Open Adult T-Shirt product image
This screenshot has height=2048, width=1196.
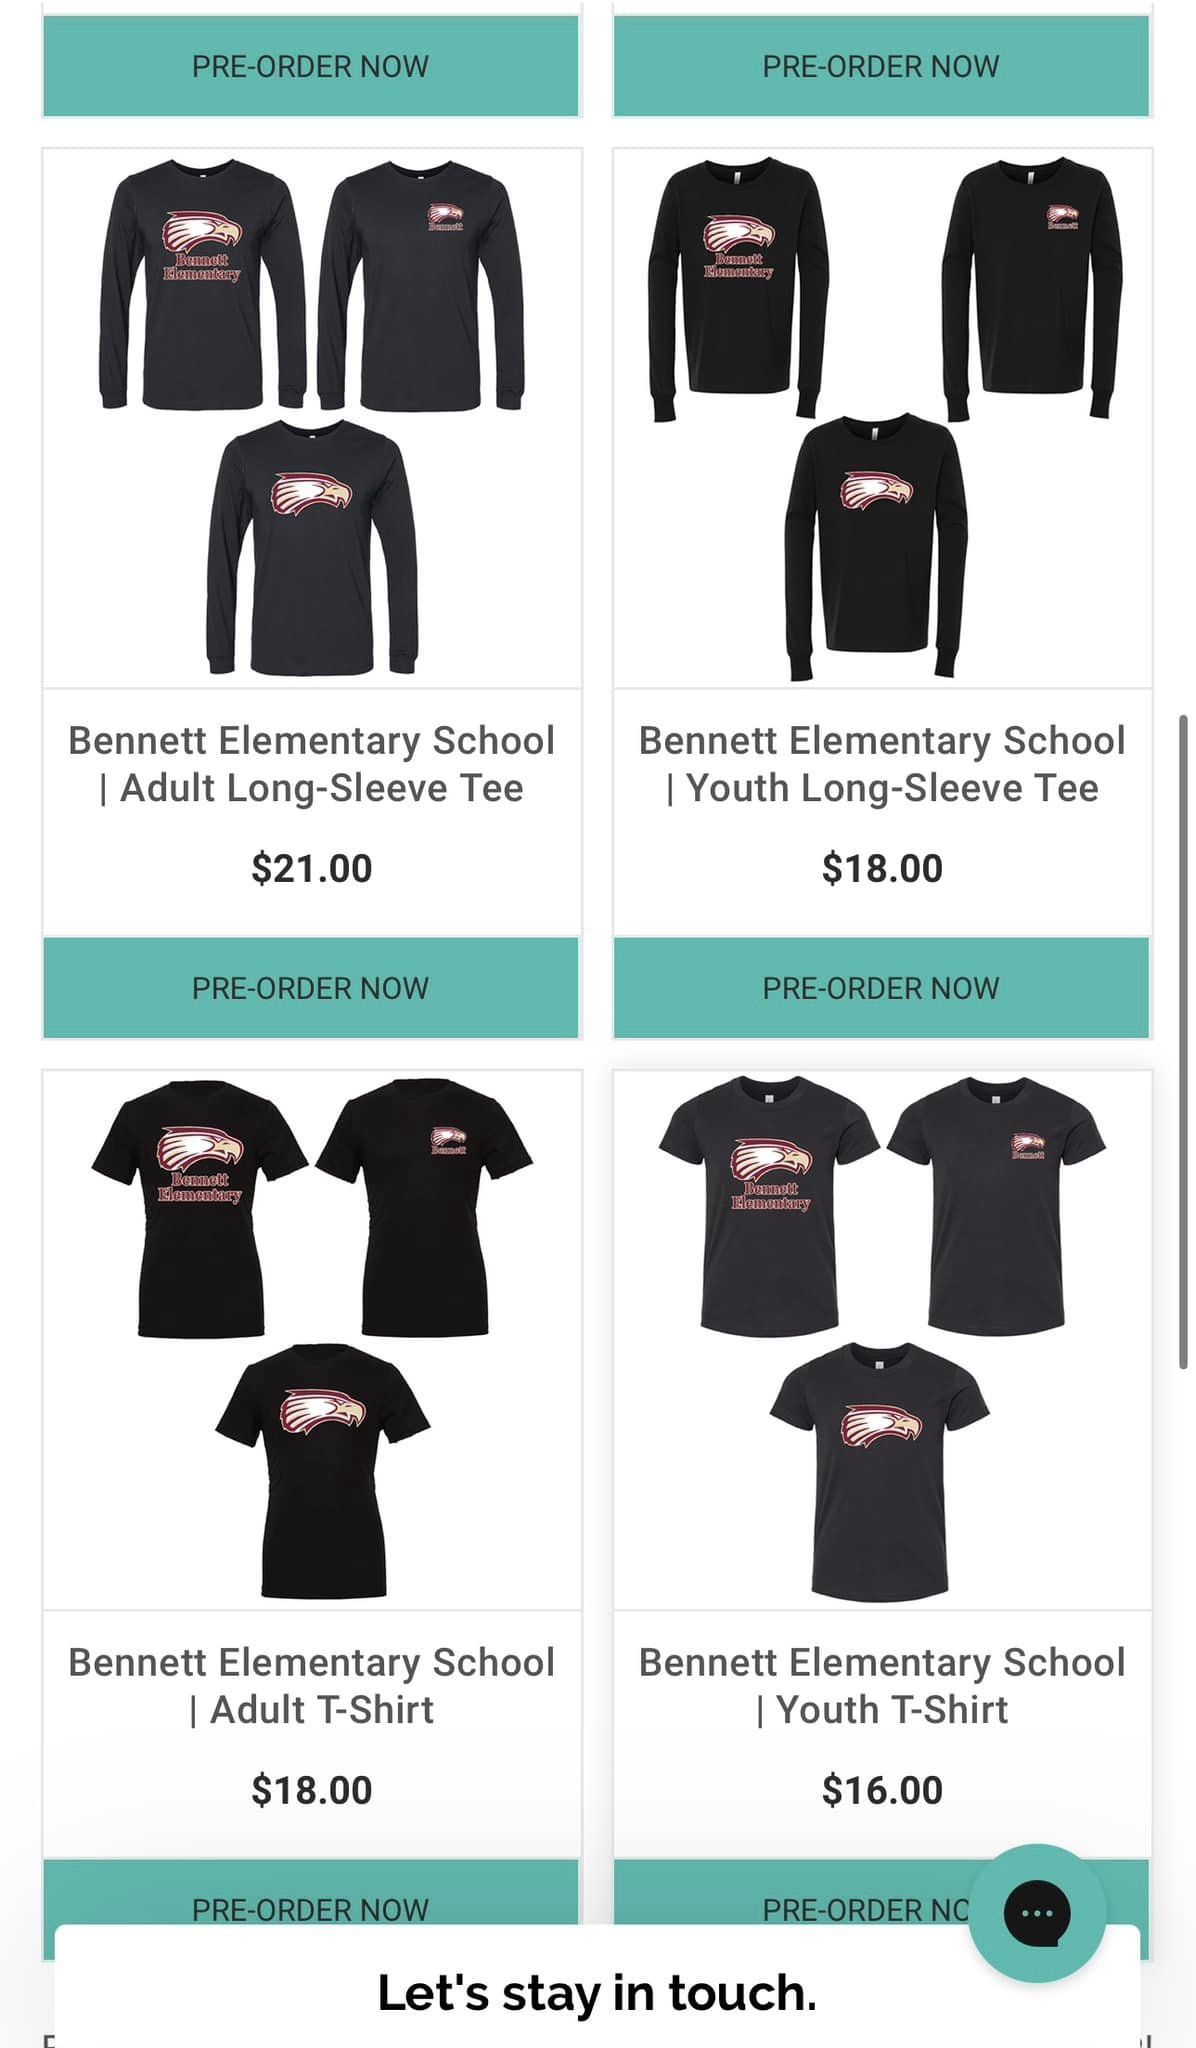(312, 1340)
